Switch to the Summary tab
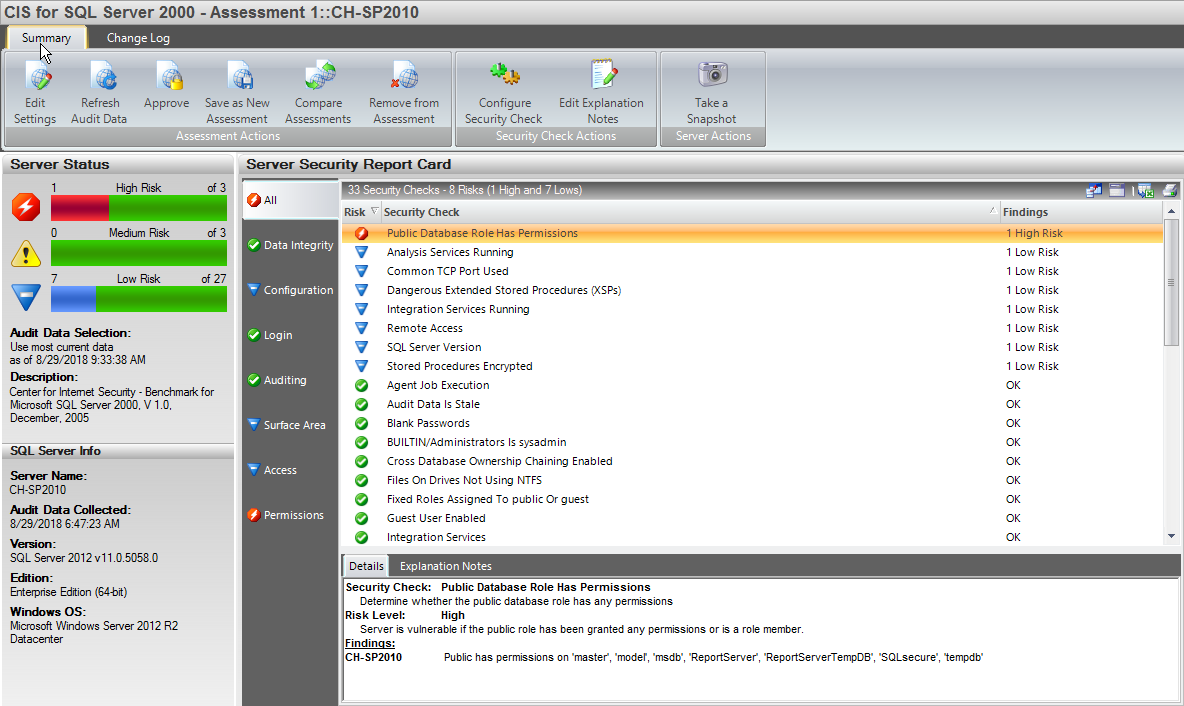Viewport: 1184px width, 706px height. pos(46,38)
